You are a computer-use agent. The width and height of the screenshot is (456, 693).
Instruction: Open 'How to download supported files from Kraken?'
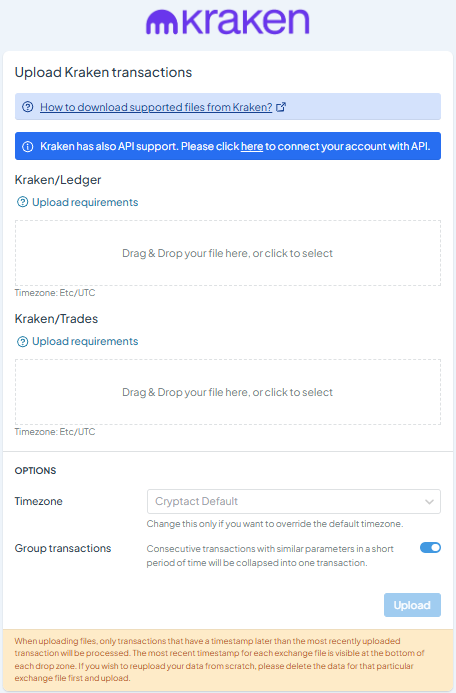coord(156,107)
